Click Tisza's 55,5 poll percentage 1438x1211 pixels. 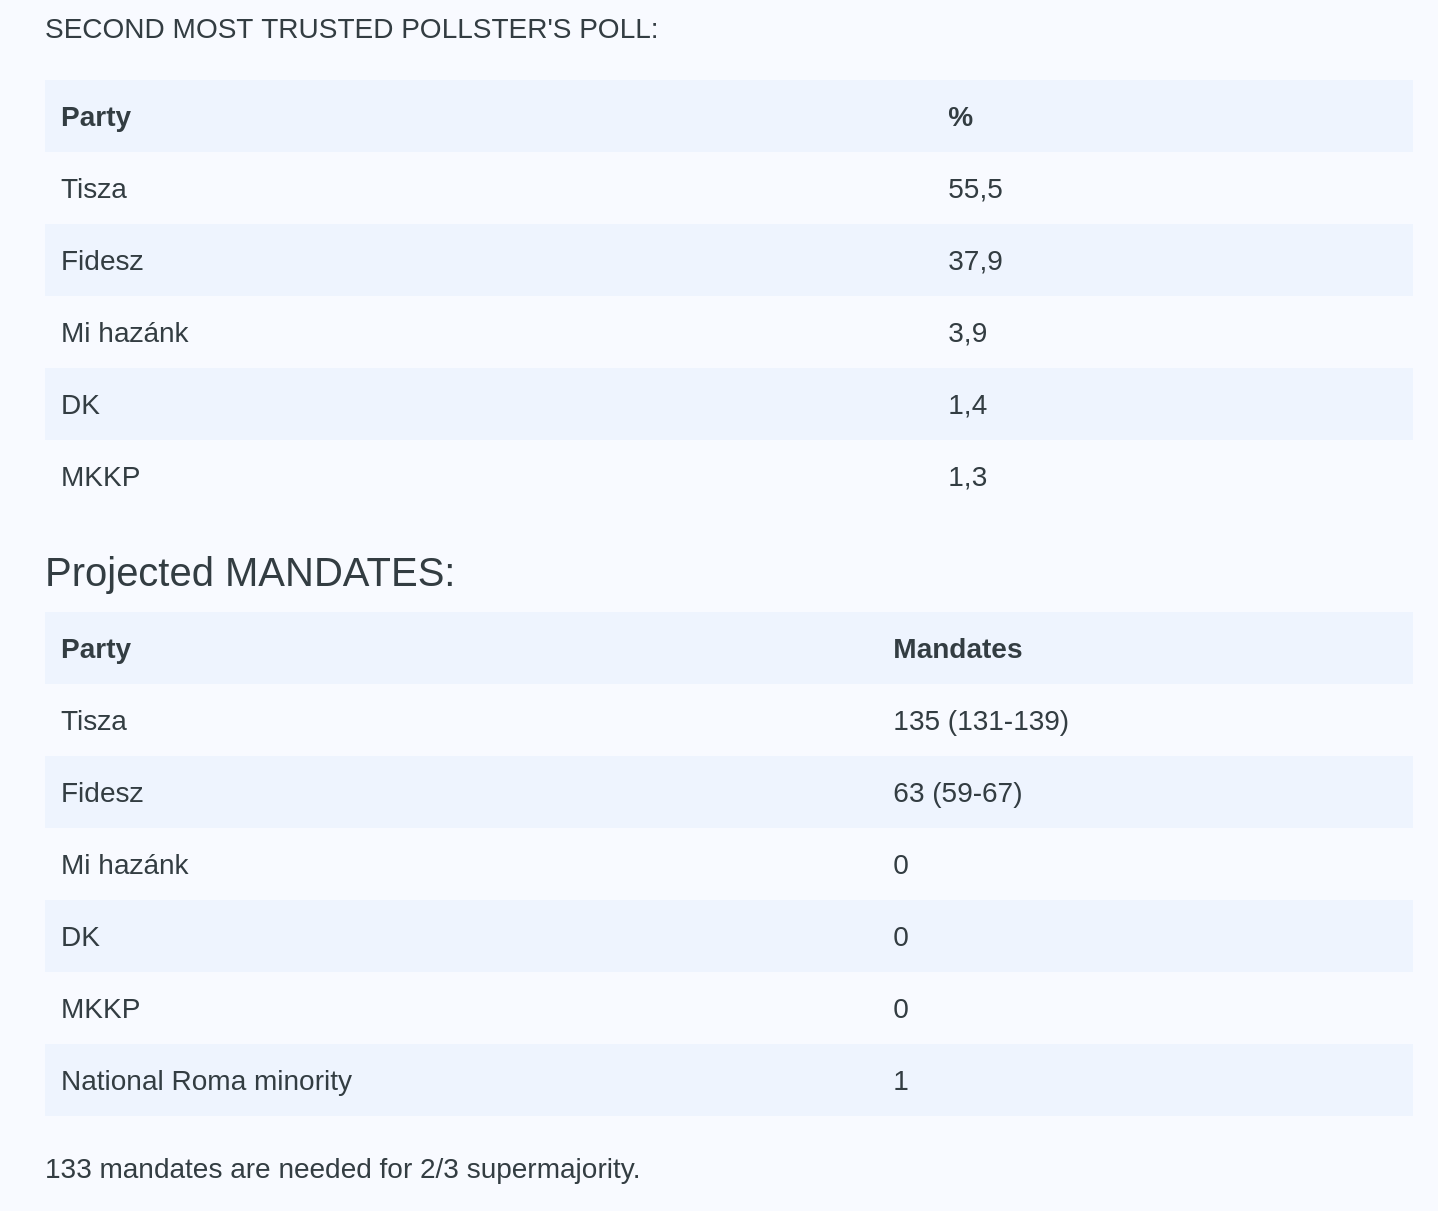click(975, 189)
